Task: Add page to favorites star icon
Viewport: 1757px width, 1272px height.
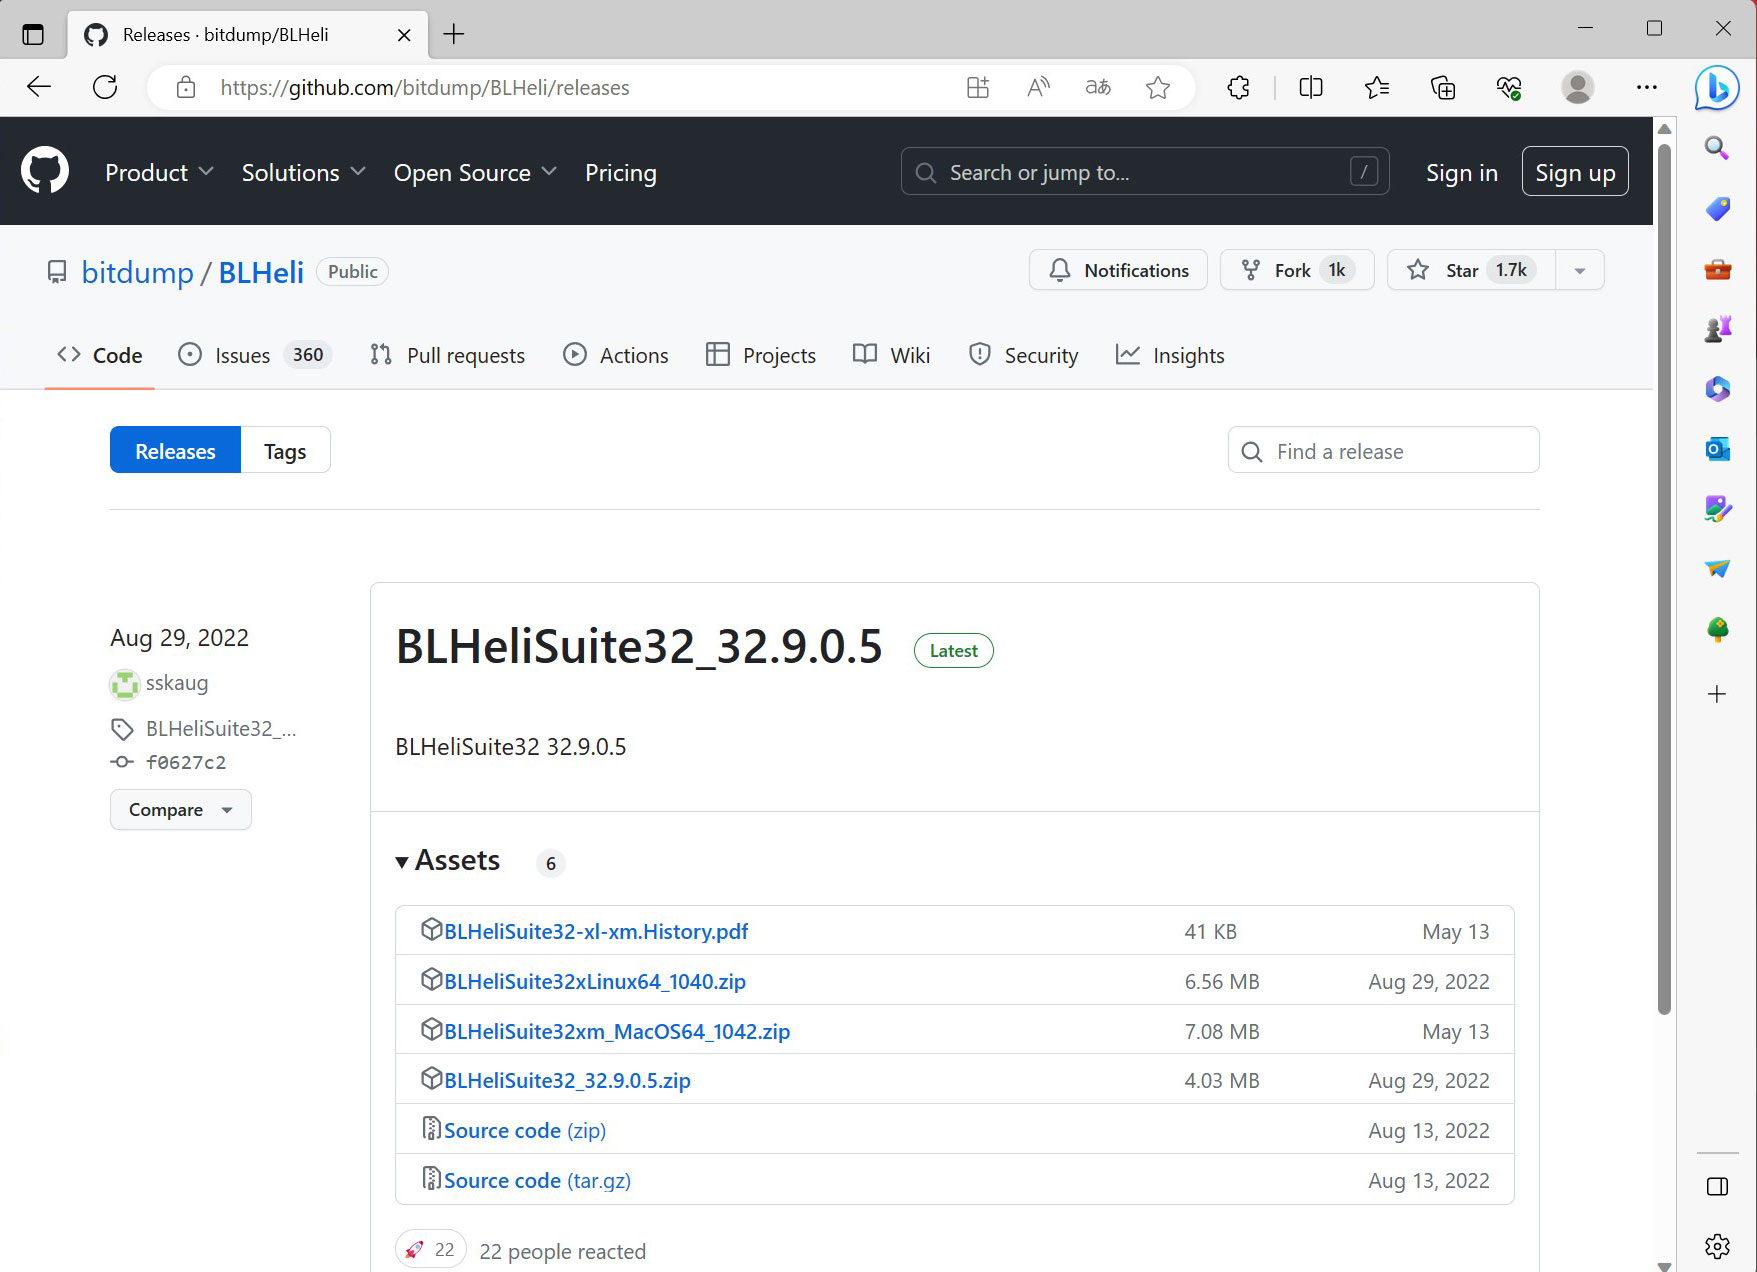Action: click(1158, 87)
